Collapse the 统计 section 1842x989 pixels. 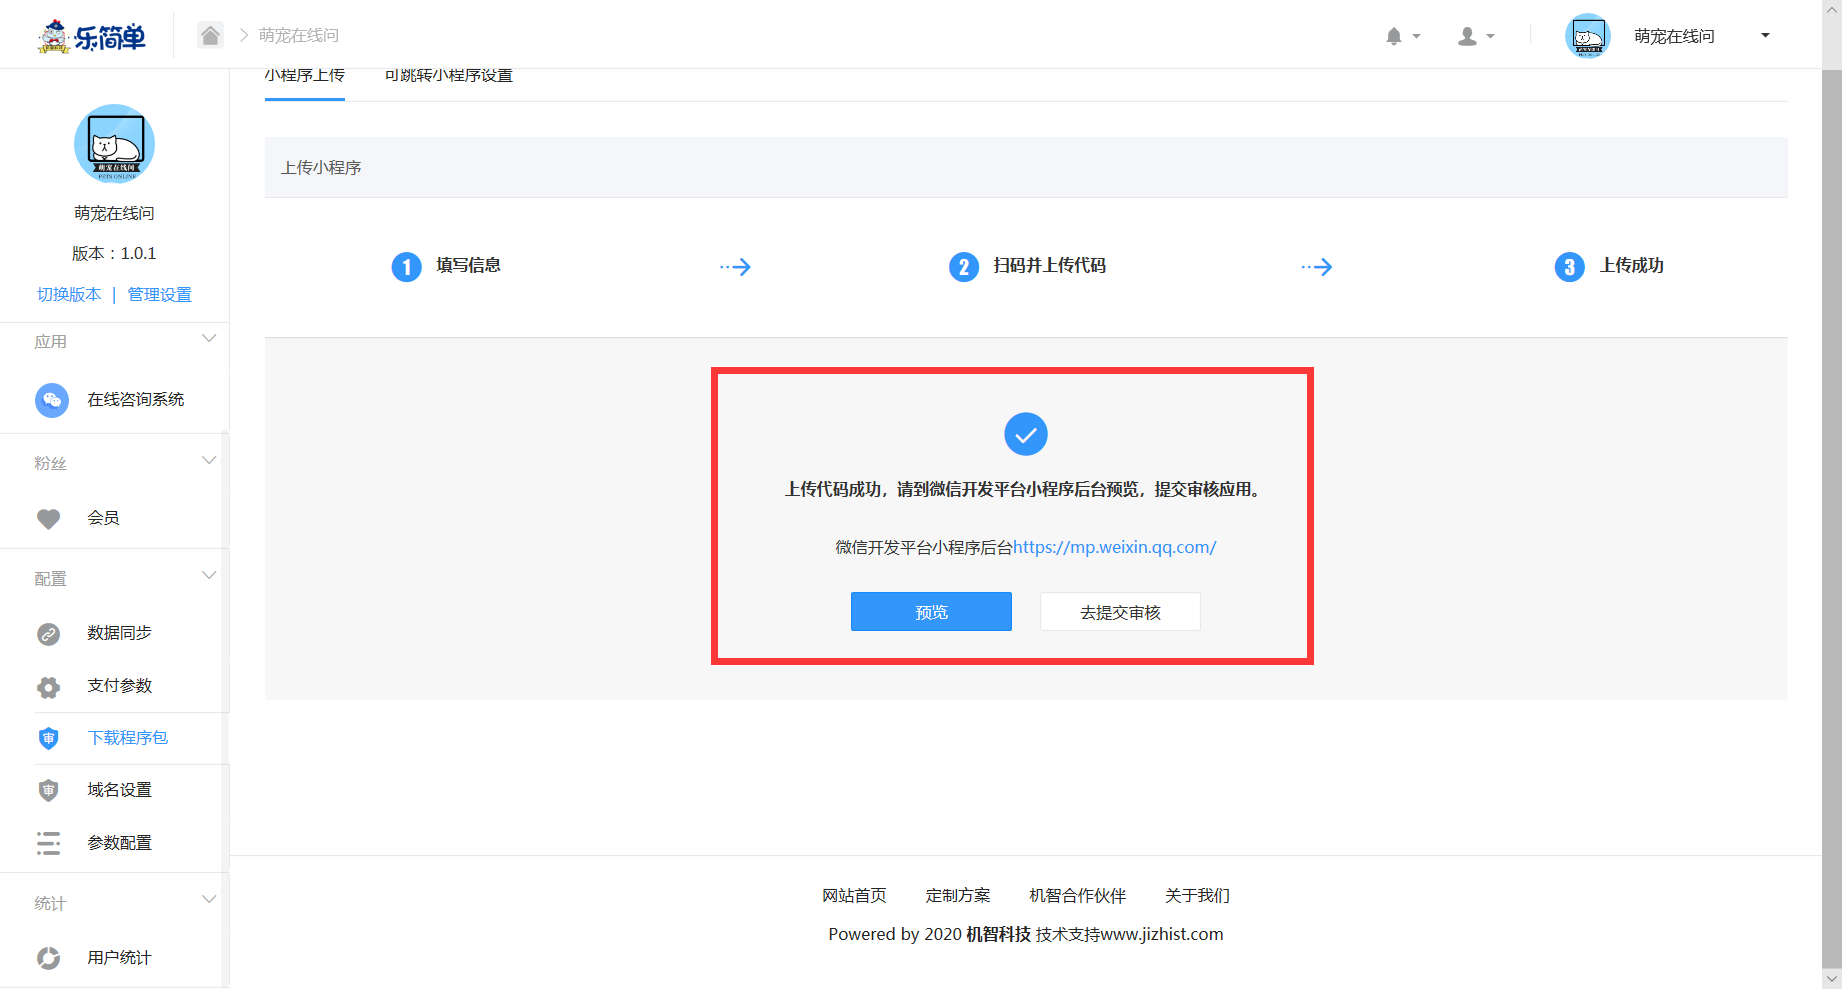(209, 899)
